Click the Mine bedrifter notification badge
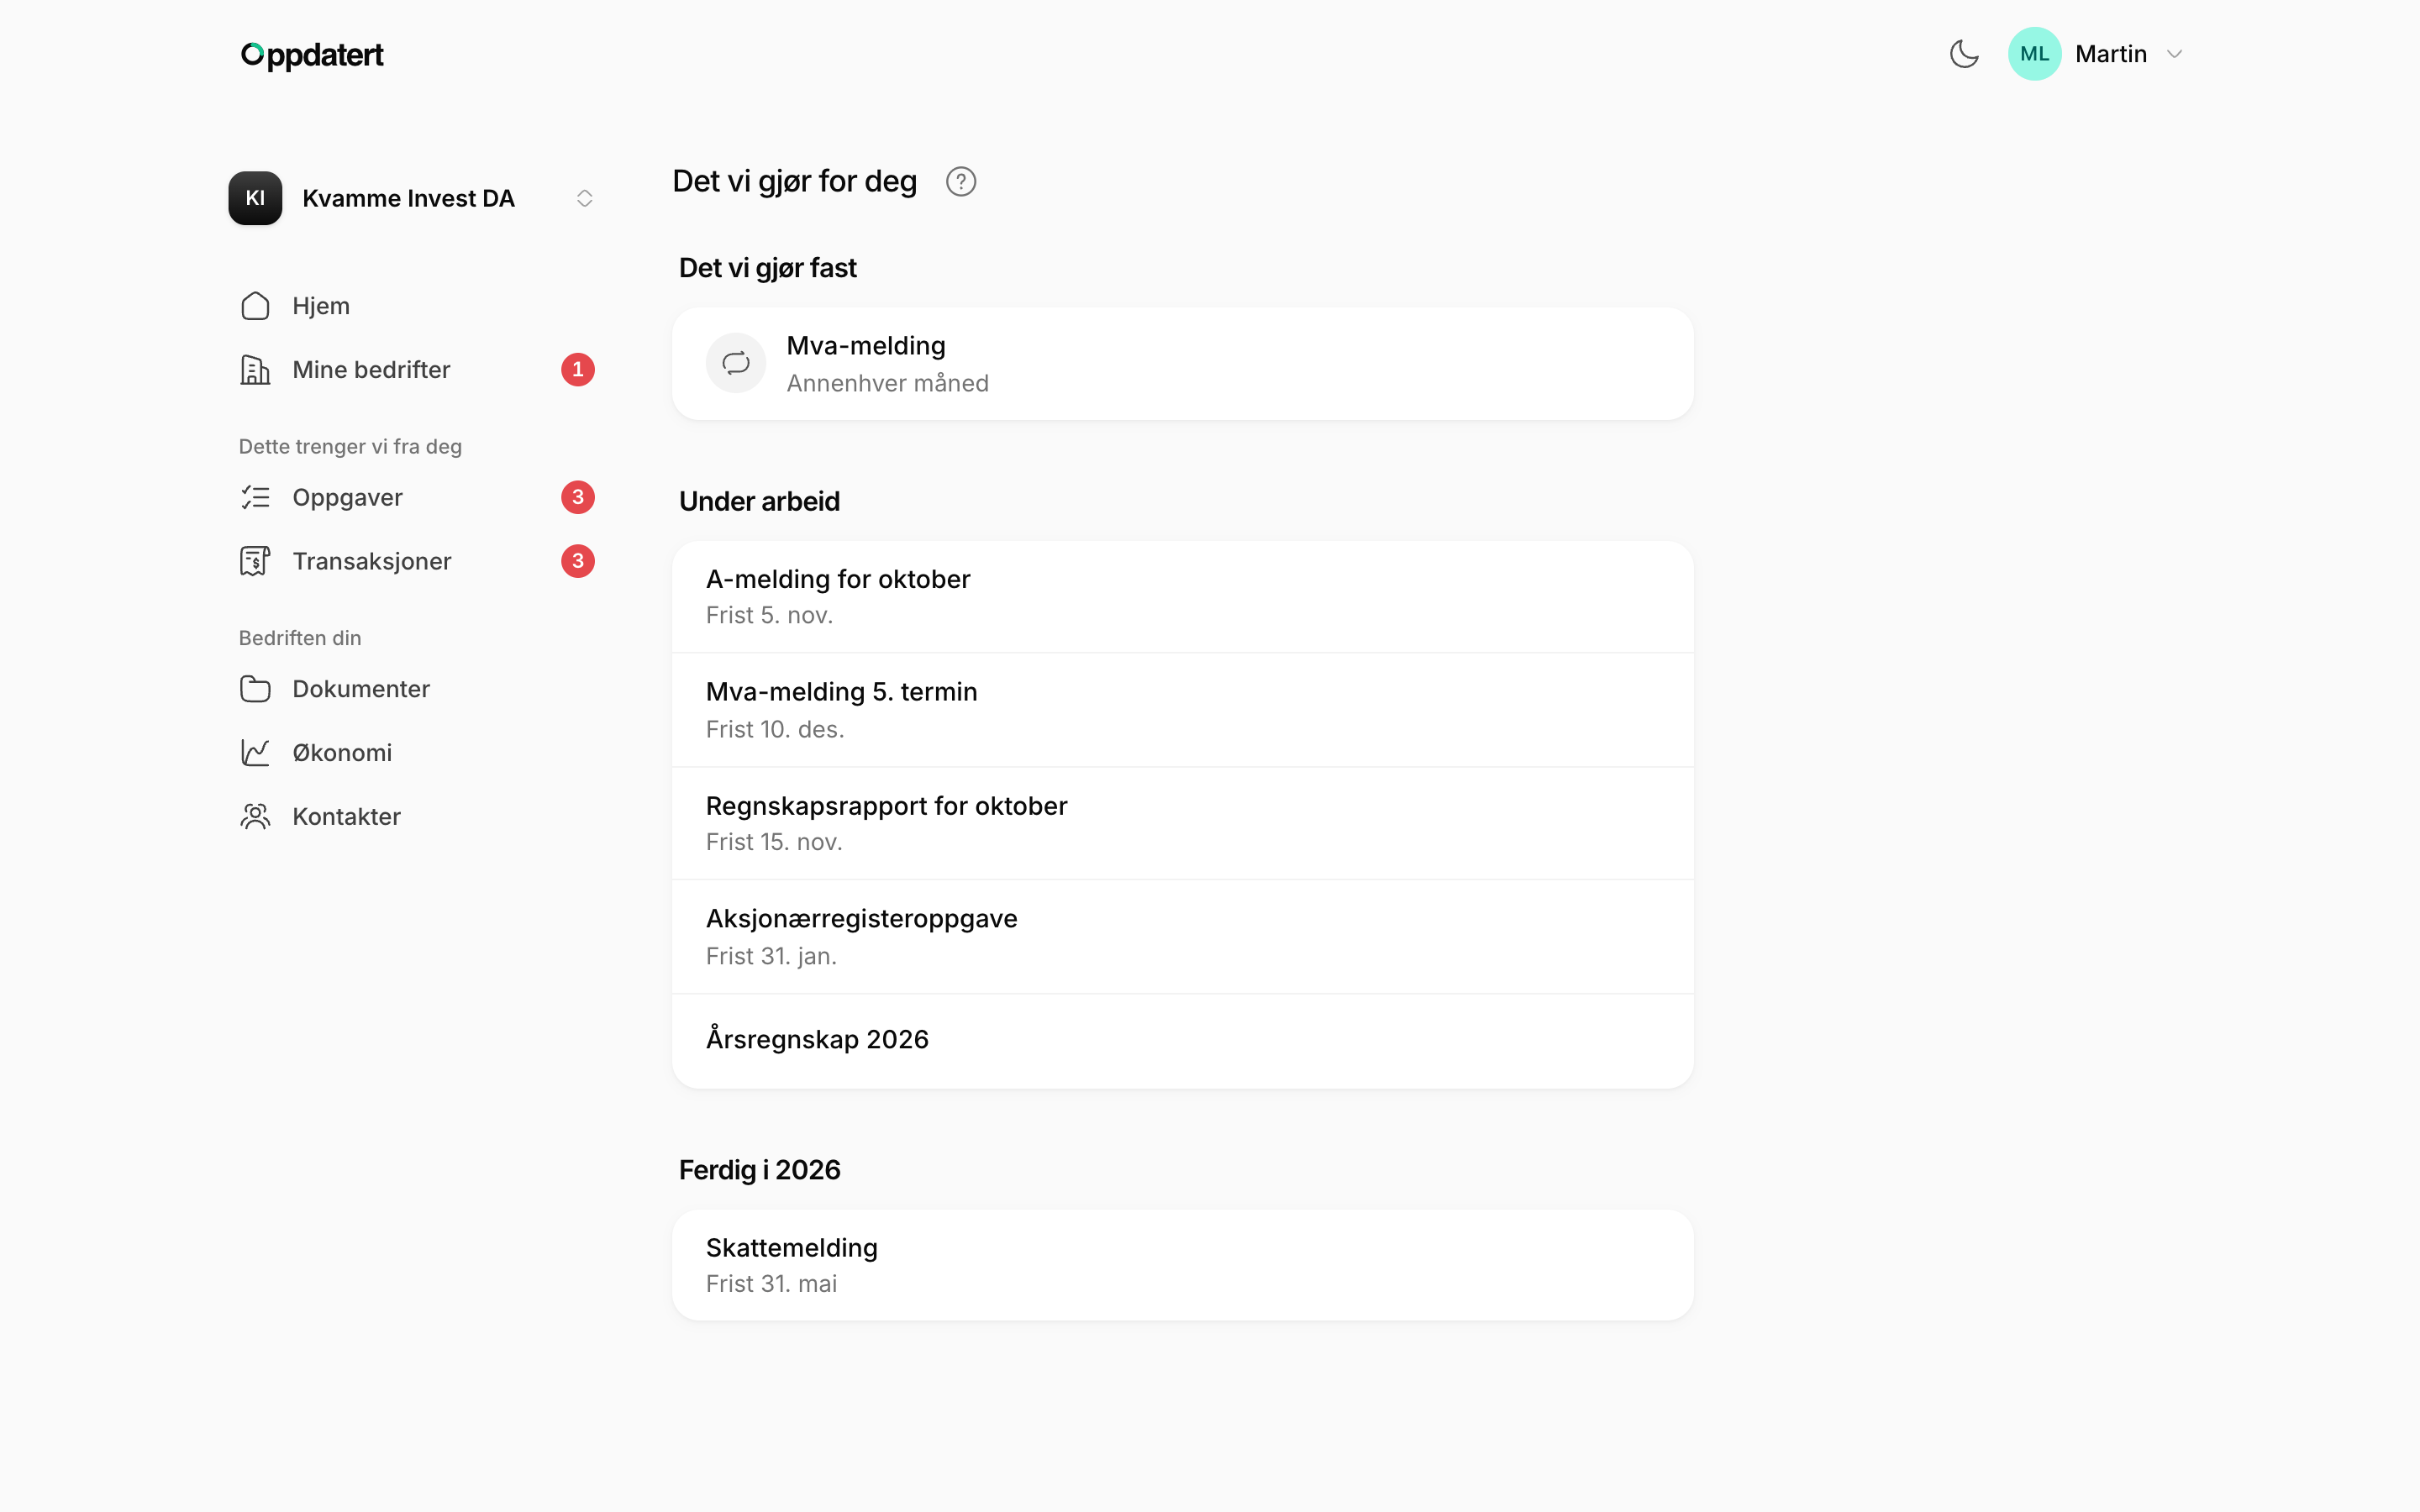The height and width of the screenshot is (1512, 2420). click(x=578, y=370)
